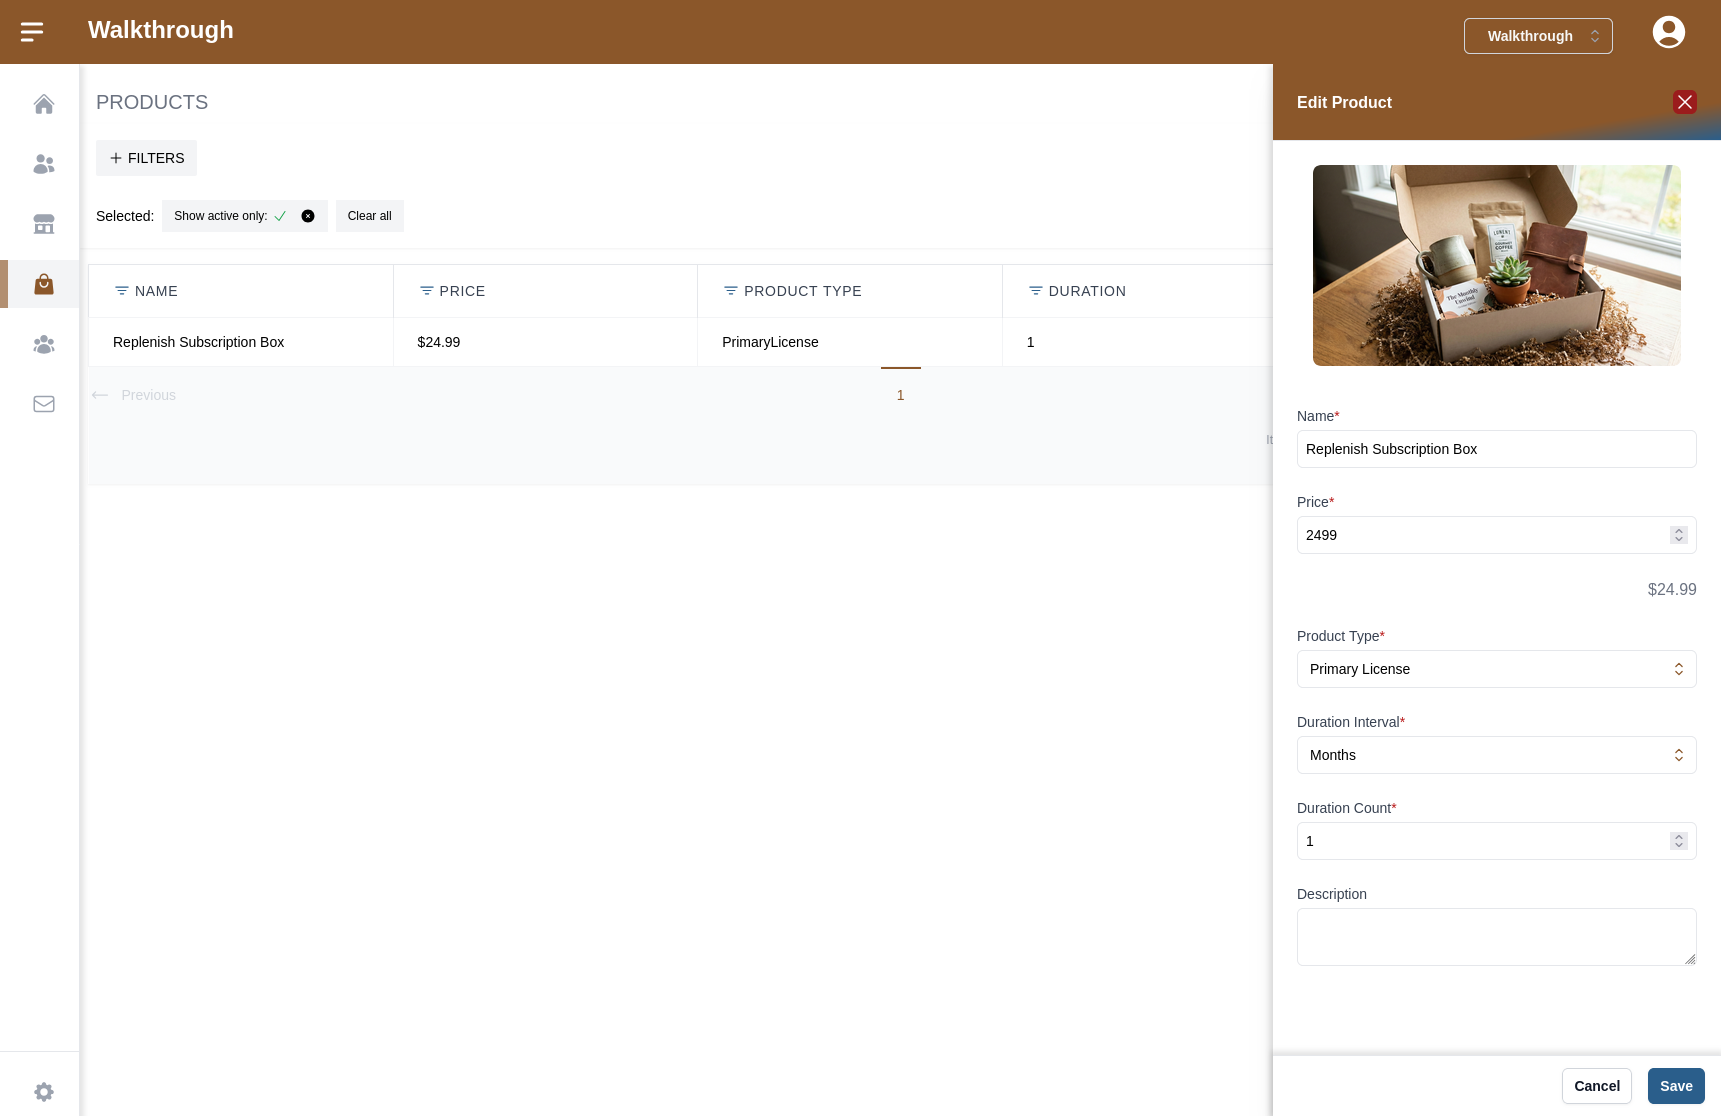Open the Product Type dropdown
This screenshot has height=1116, width=1721.
click(x=1496, y=669)
